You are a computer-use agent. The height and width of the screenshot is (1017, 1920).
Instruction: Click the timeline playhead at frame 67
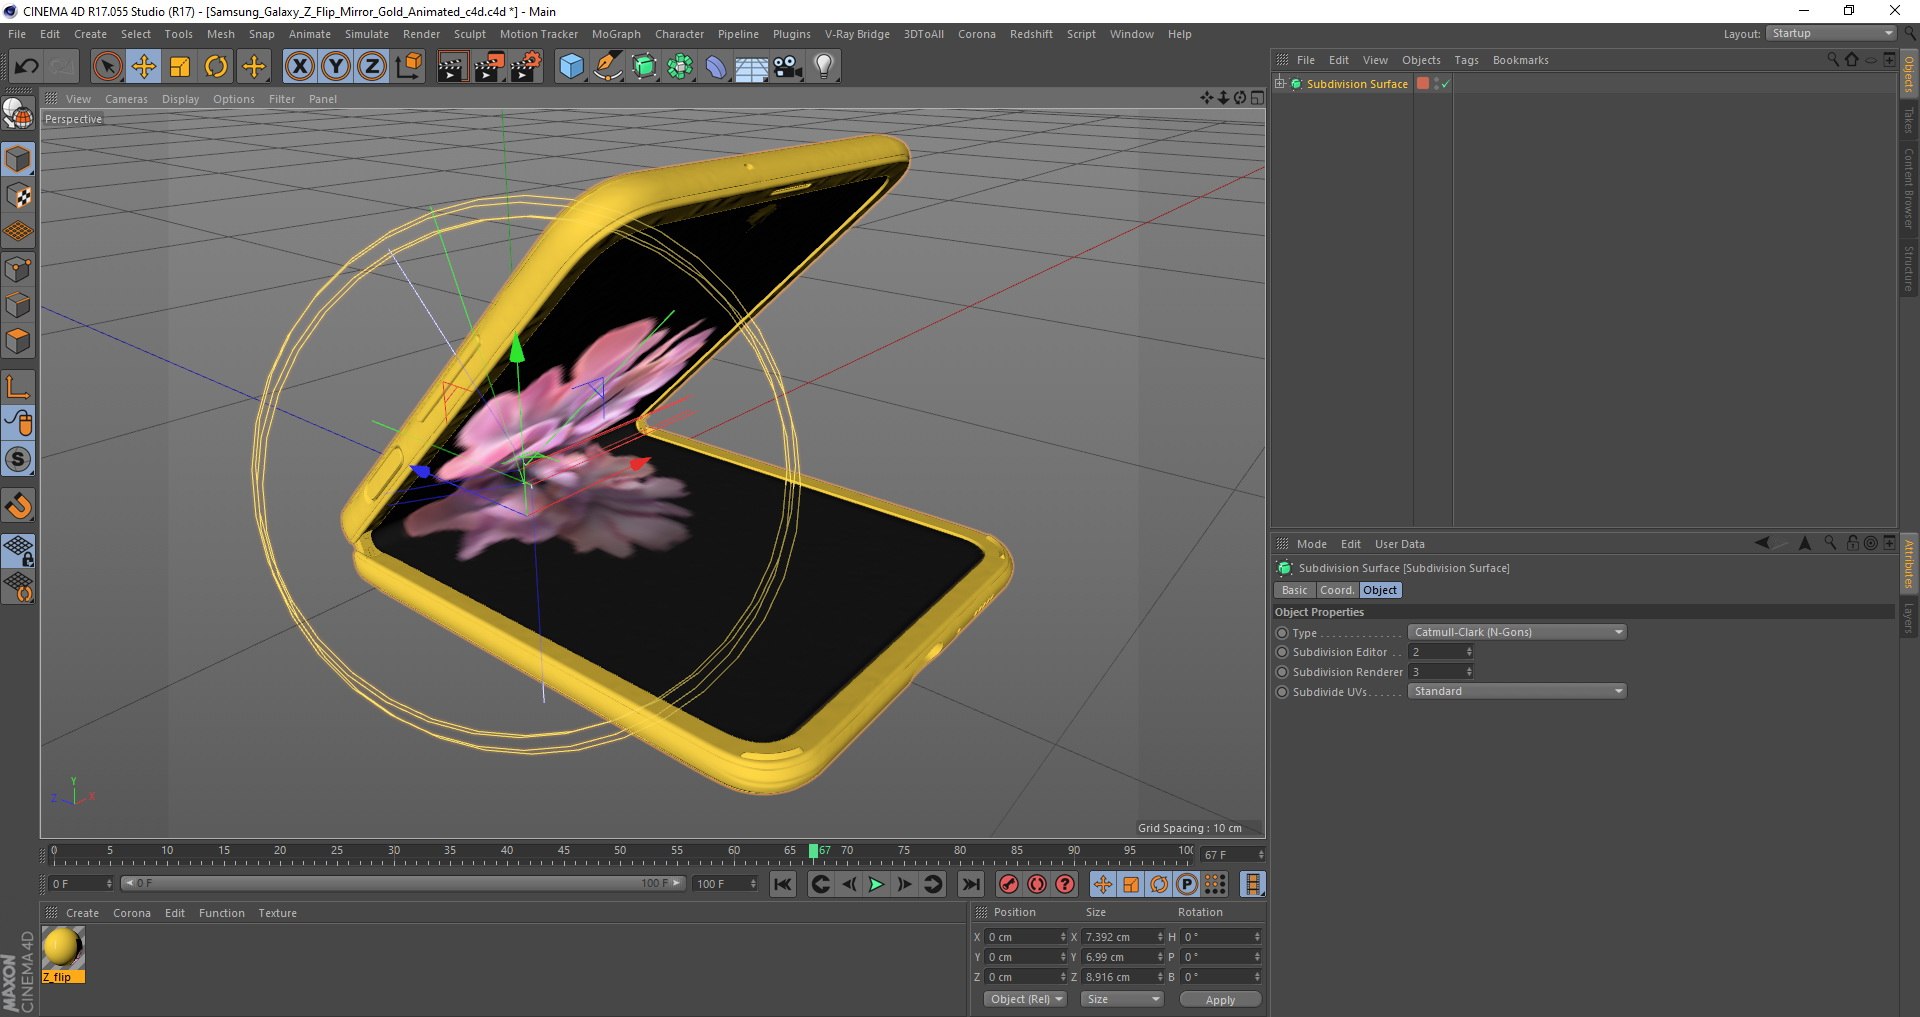pos(813,851)
